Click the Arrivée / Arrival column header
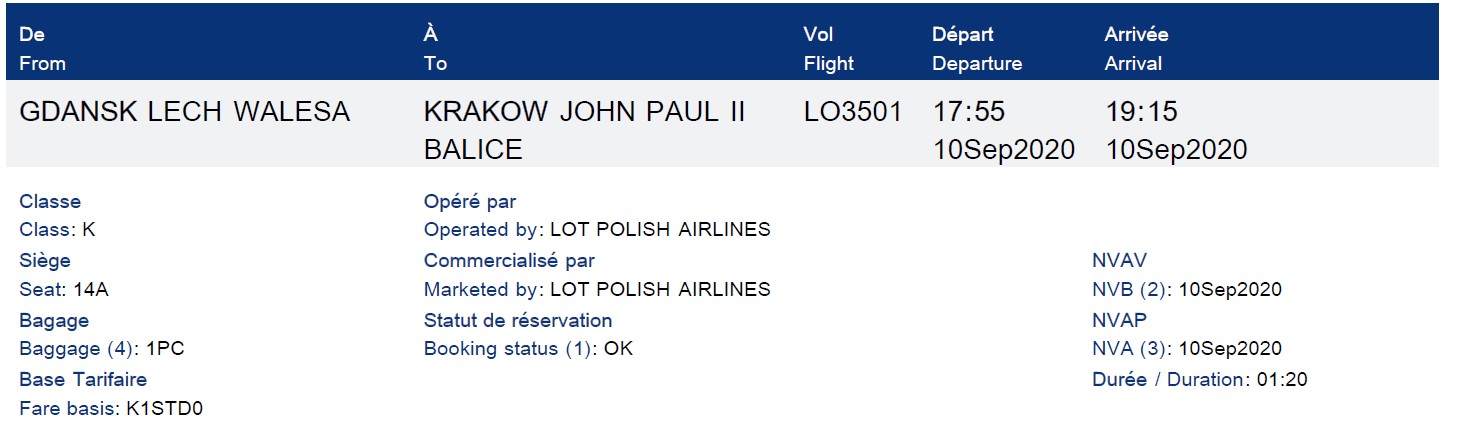The height and width of the screenshot is (430, 1460). point(1136,49)
